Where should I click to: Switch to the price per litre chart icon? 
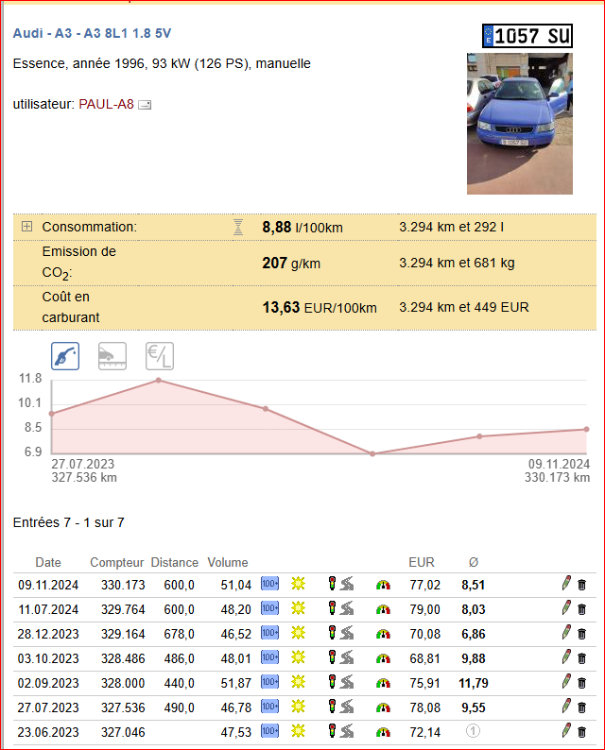pos(160,356)
